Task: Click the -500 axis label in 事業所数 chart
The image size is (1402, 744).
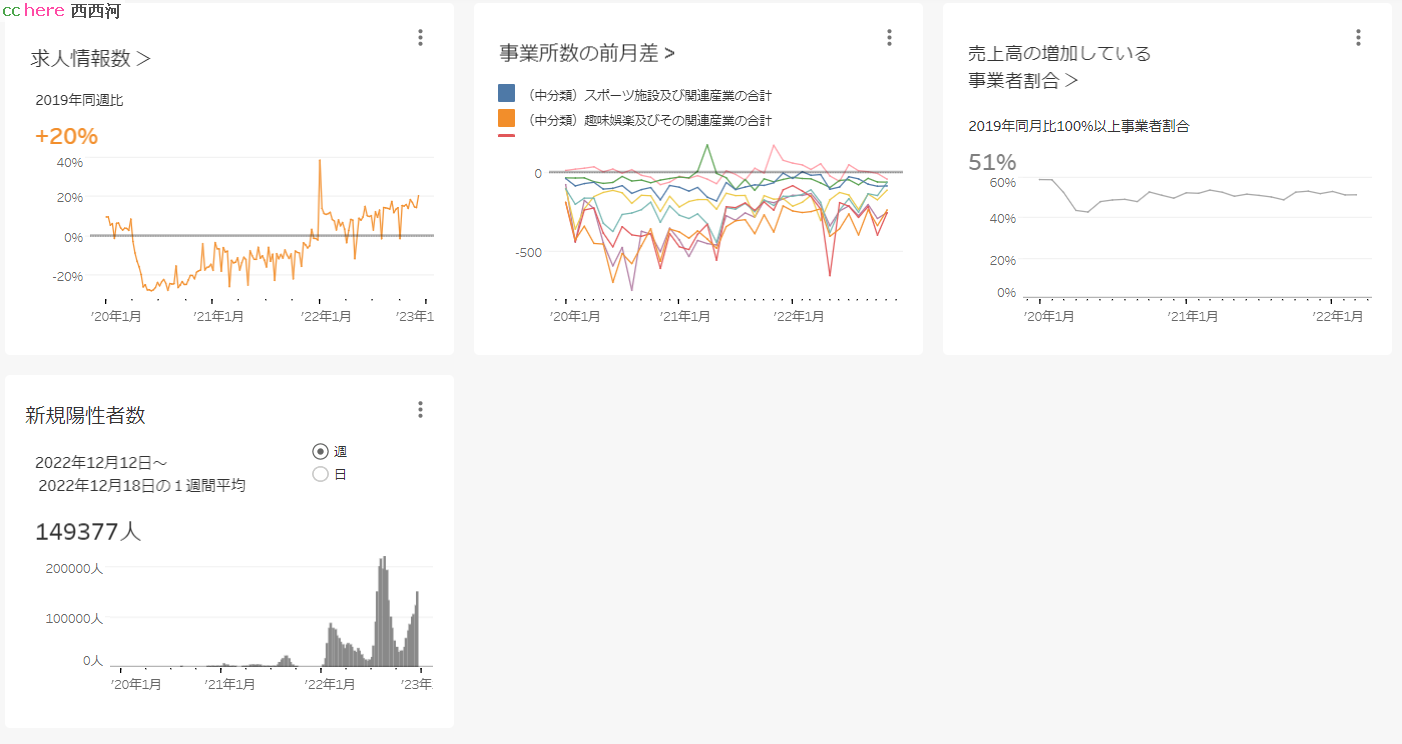Action: [x=528, y=252]
